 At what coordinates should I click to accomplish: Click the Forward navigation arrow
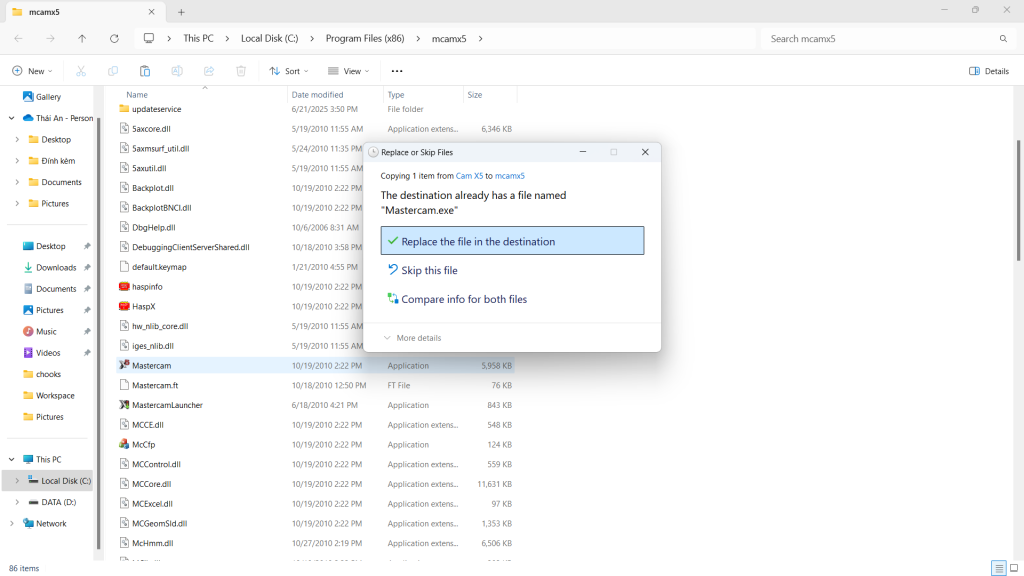click(50, 39)
